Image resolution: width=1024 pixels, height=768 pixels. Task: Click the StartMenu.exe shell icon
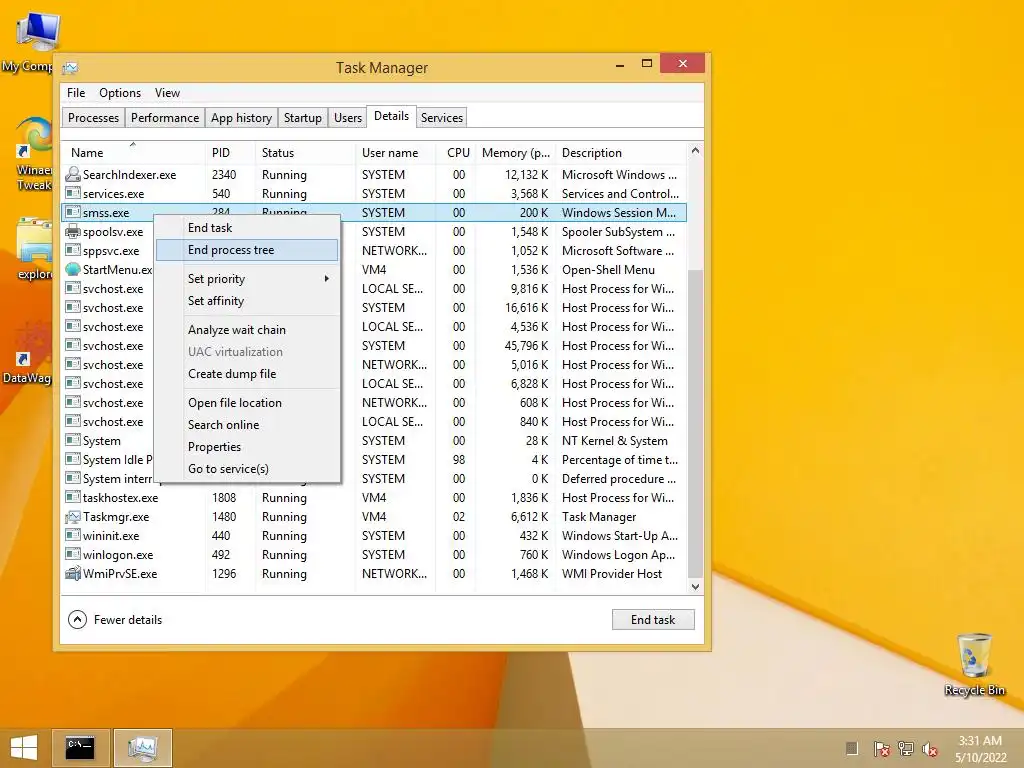72,269
